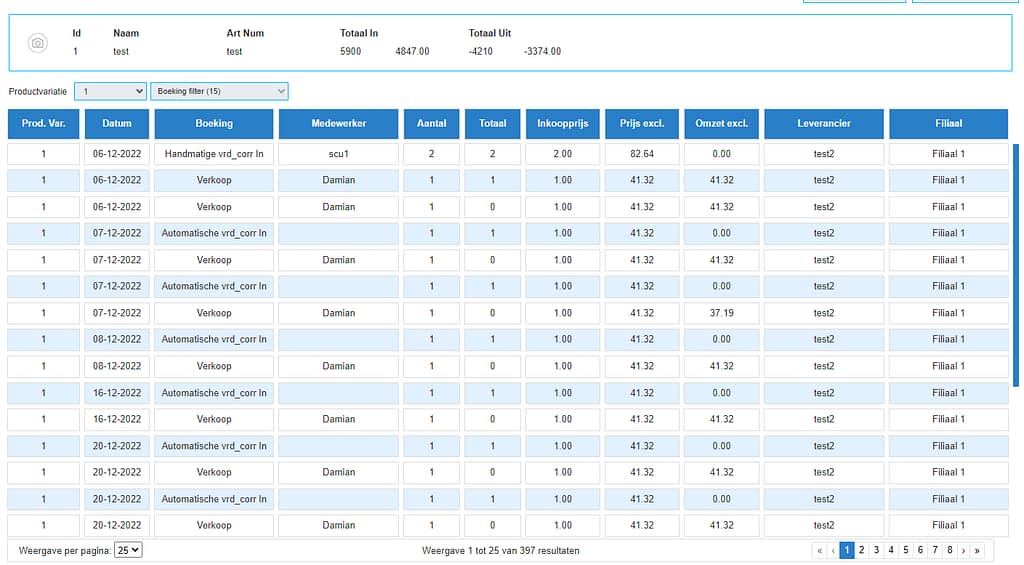This screenshot has height=565, width=1024.
Task: Click the vertical scrollbar beside the table
Action: pyautogui.click(x=1016, y=265)
